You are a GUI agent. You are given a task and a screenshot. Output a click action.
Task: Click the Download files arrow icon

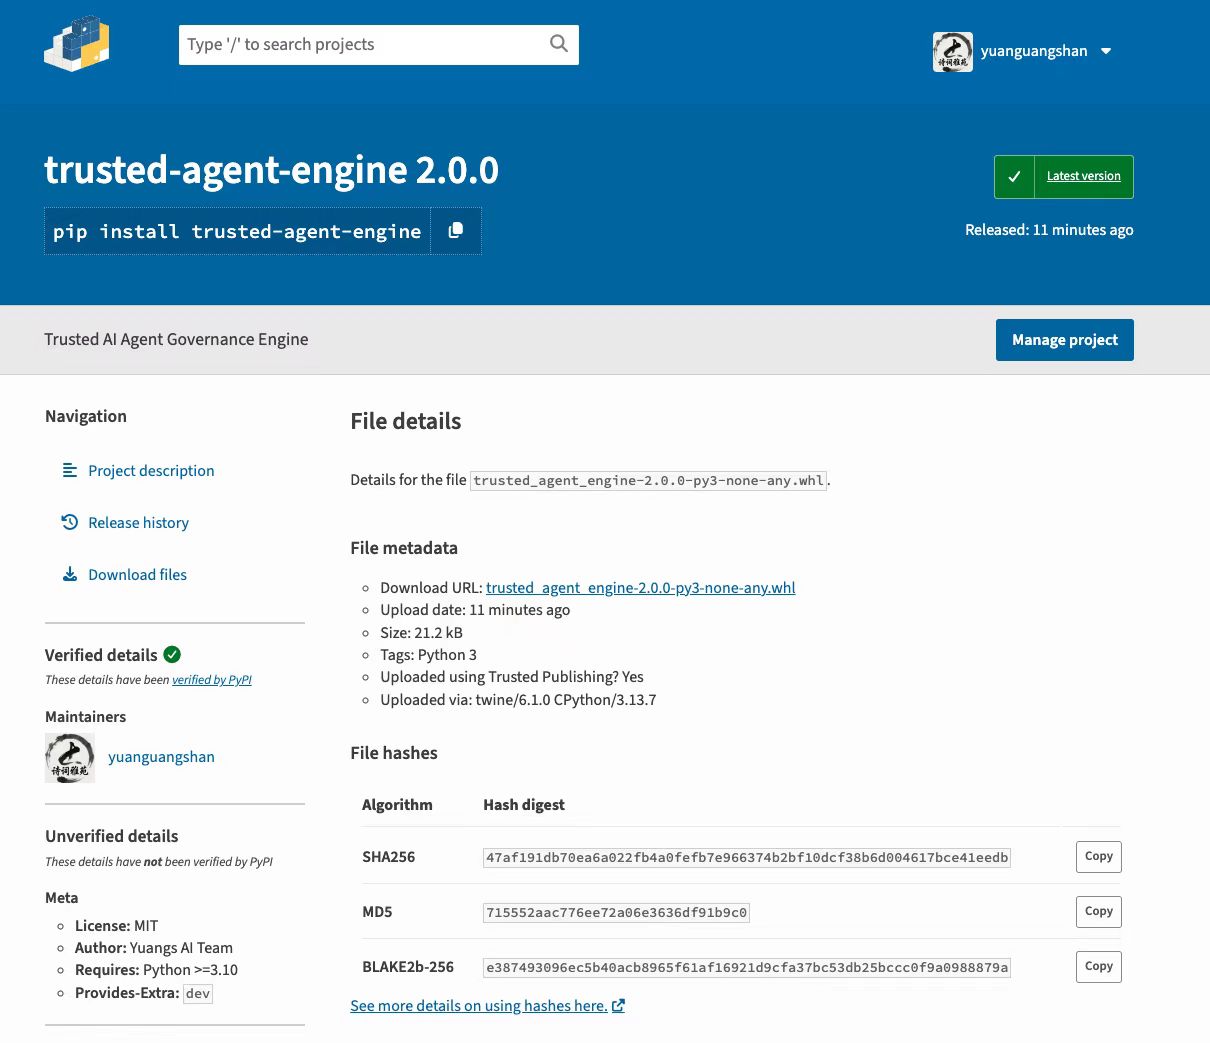[x=70, y=574]
